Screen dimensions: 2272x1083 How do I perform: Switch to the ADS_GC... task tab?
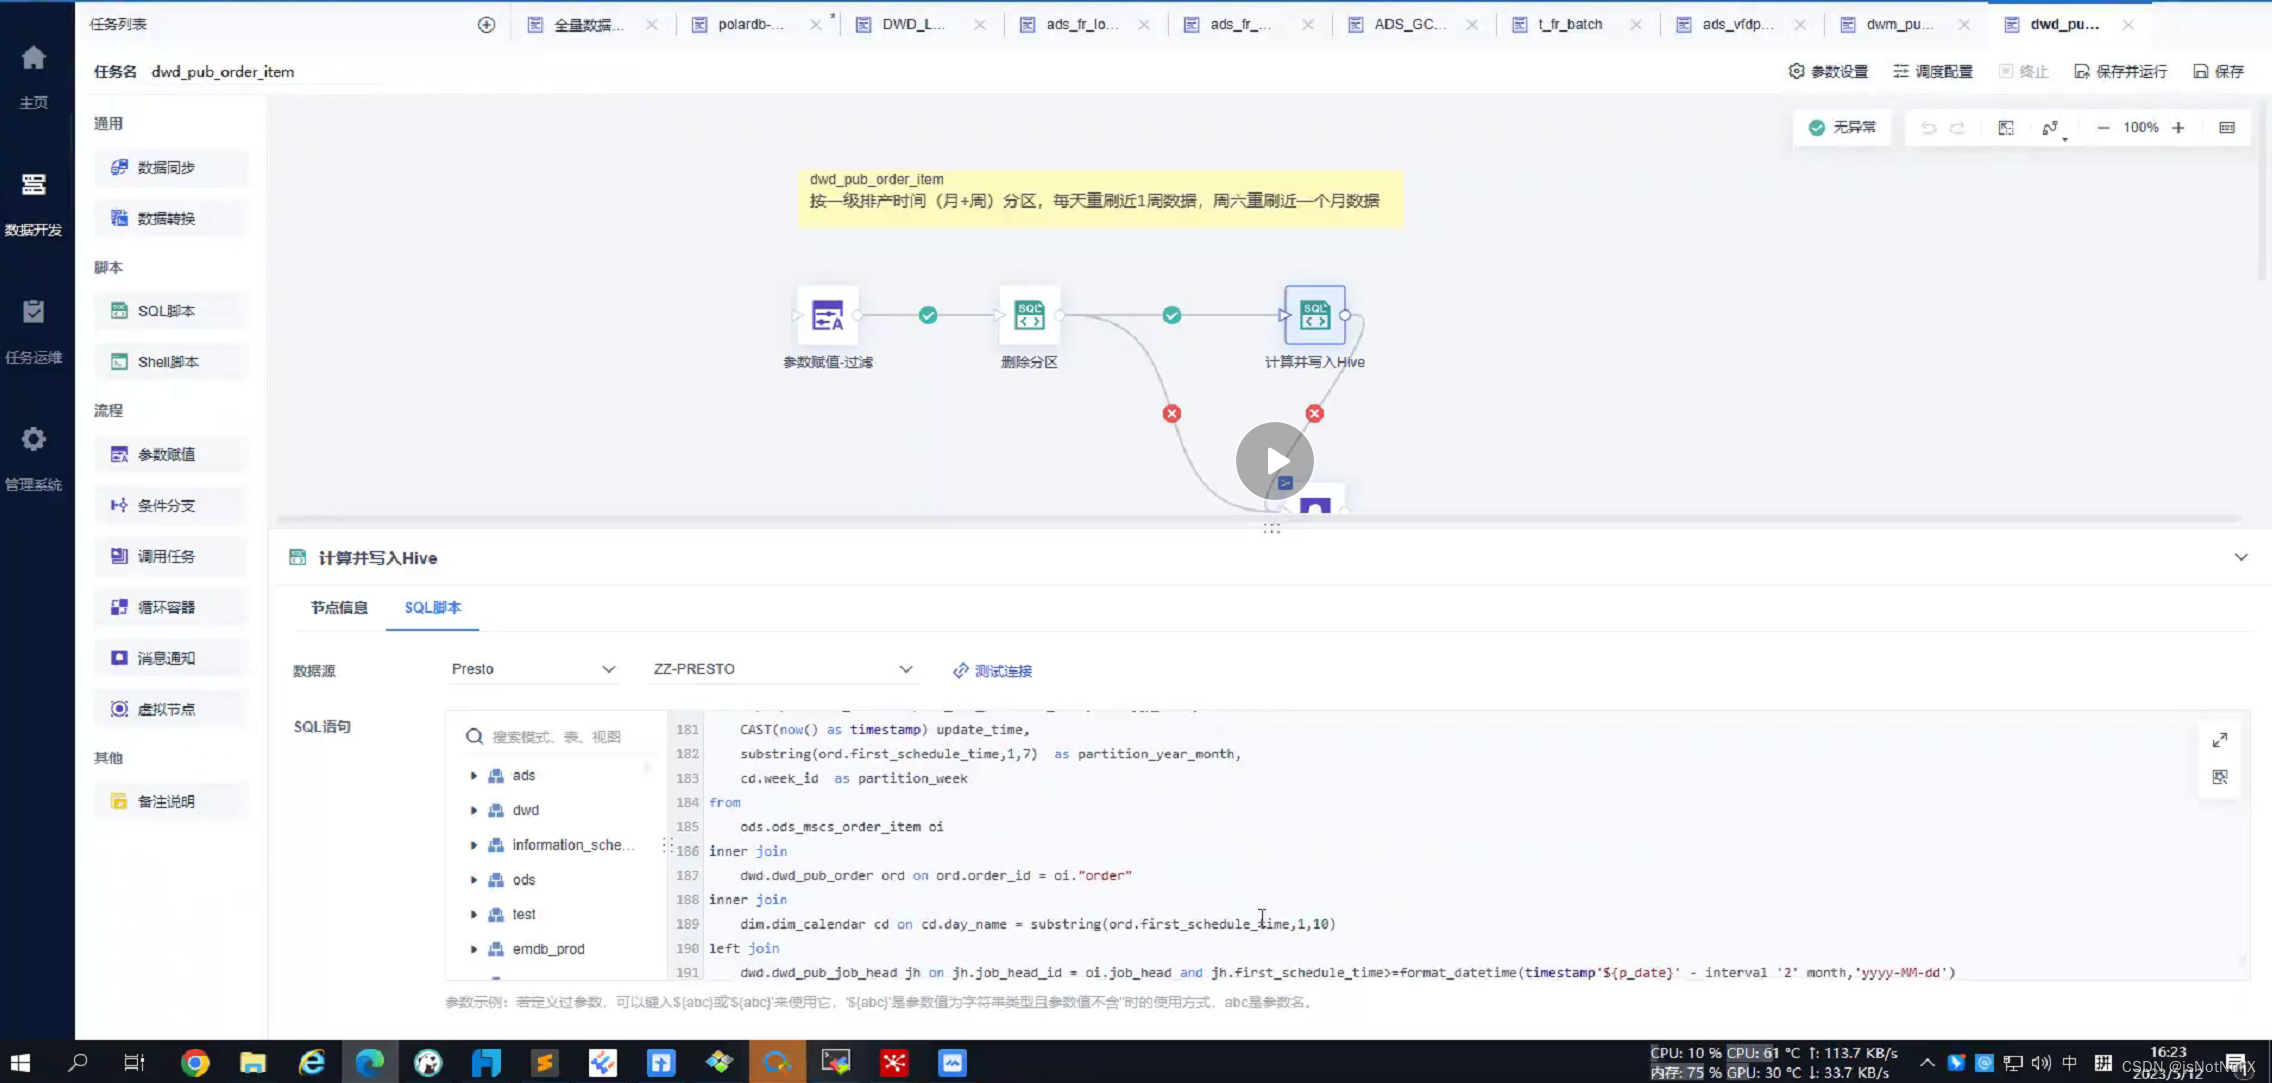1409,24
